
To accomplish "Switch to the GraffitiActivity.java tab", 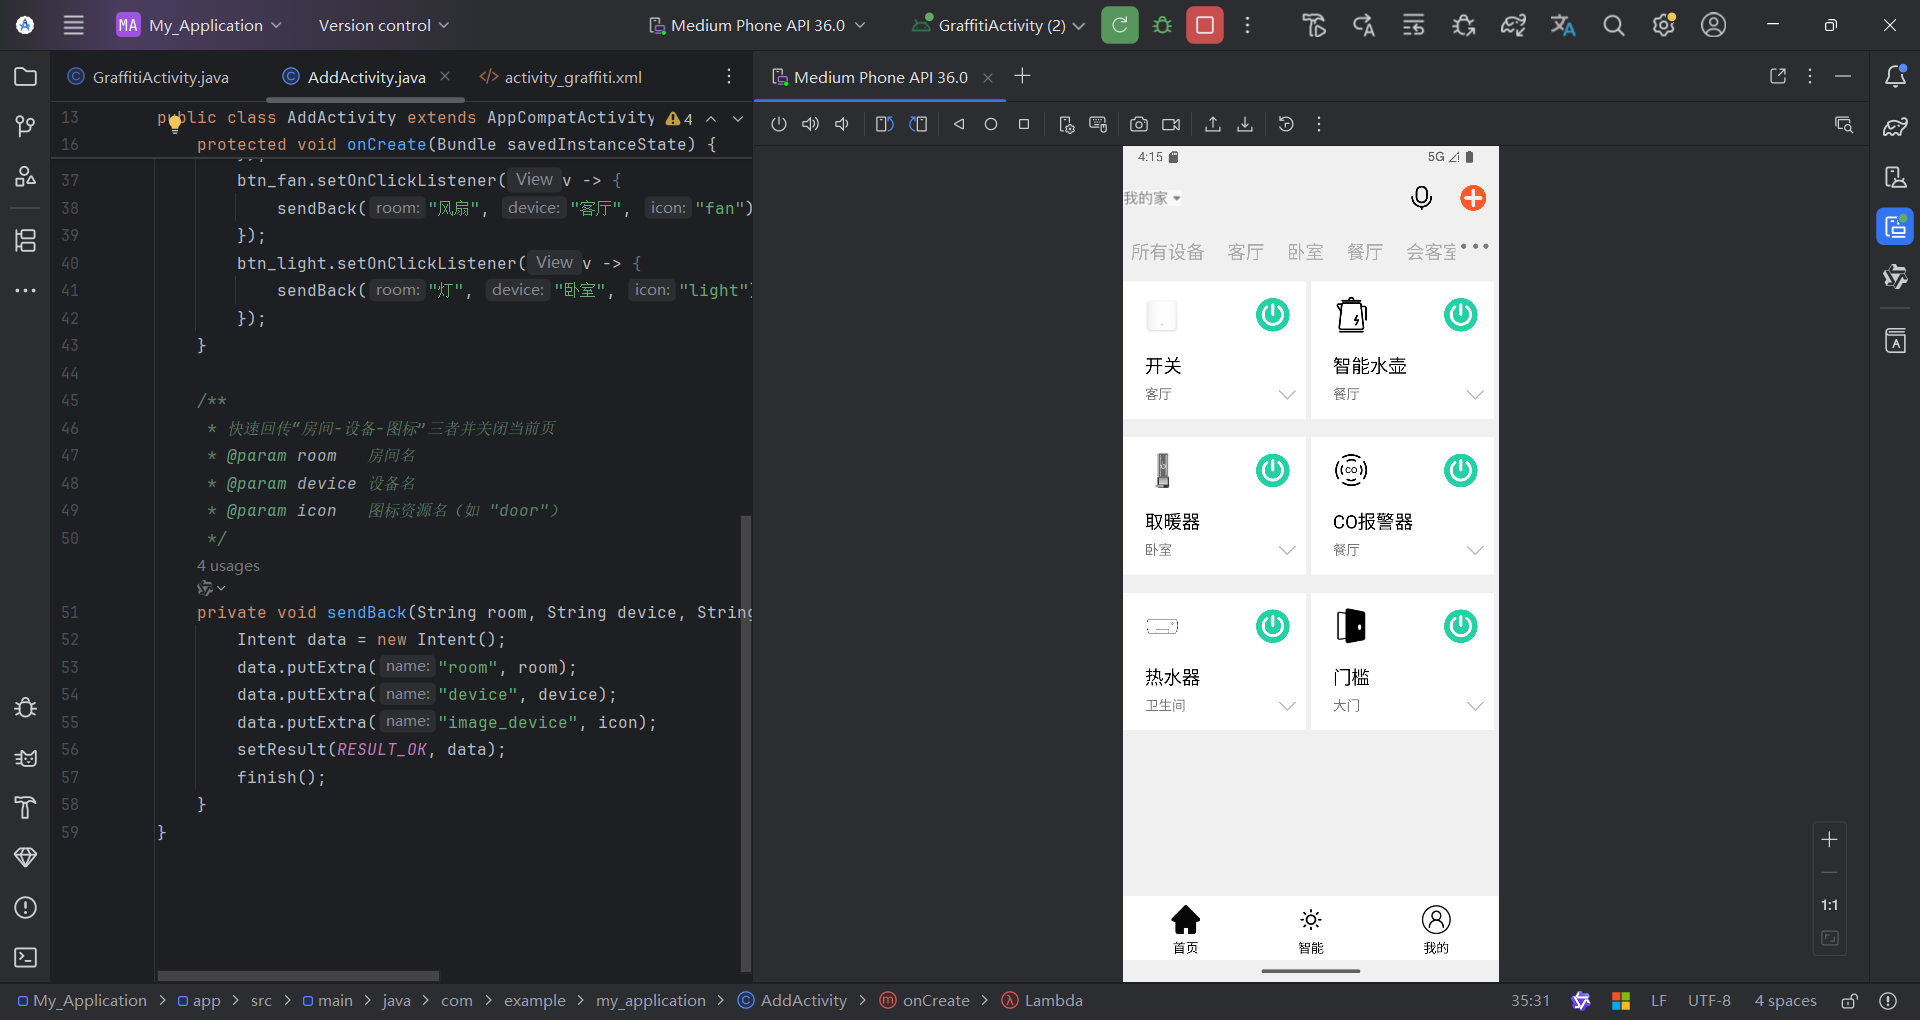I will [159, 77].
